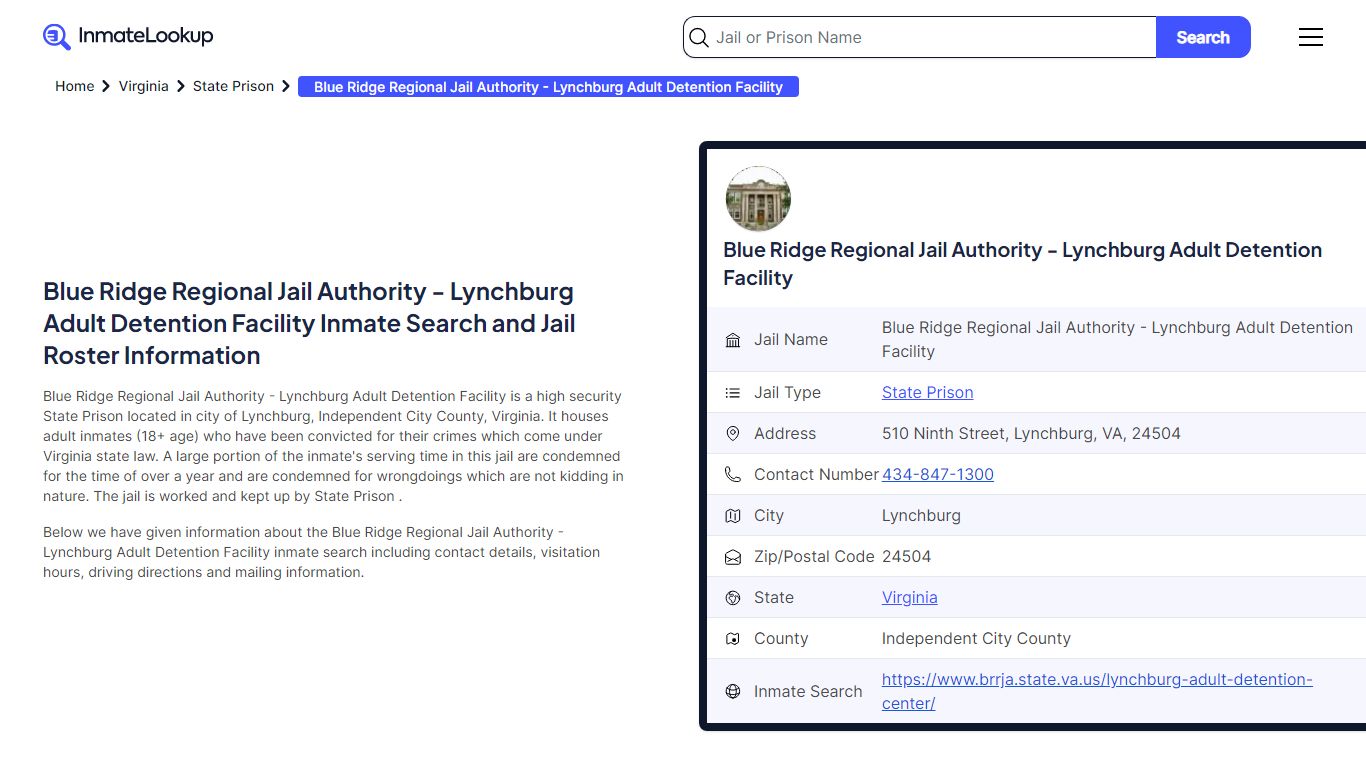This screenshot has width=1366, height=768.
Task: Click the Inmate Search globe icon
Action: coord(733,692)
